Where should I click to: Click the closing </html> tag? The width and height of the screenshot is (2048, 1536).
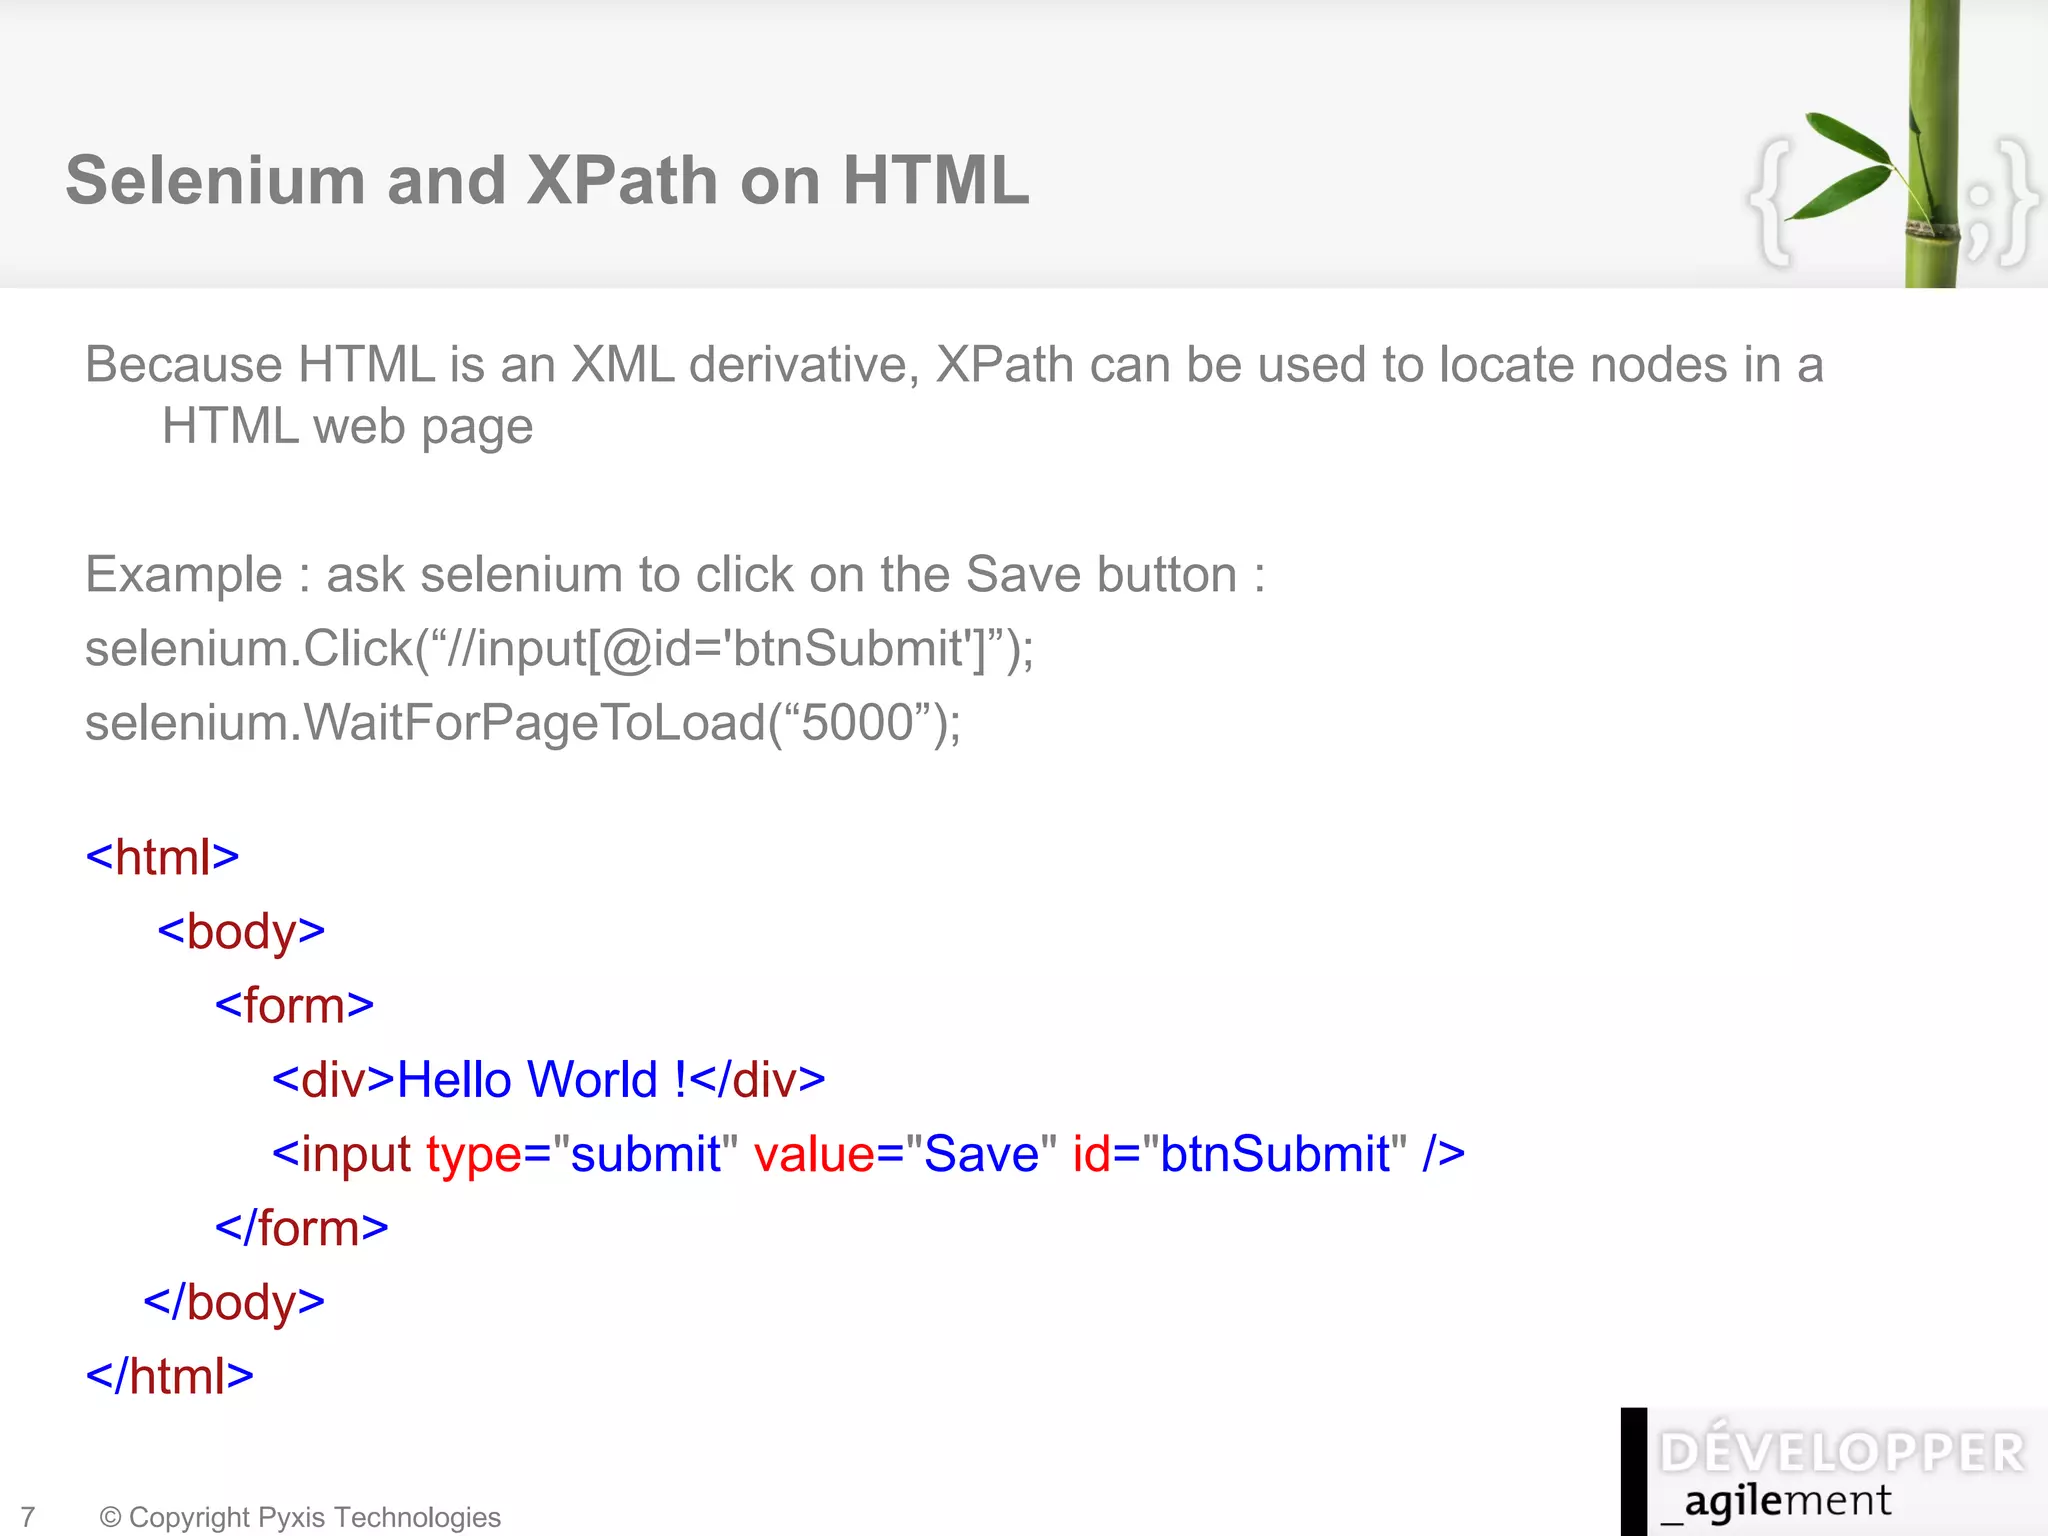tap(169, 1376)
